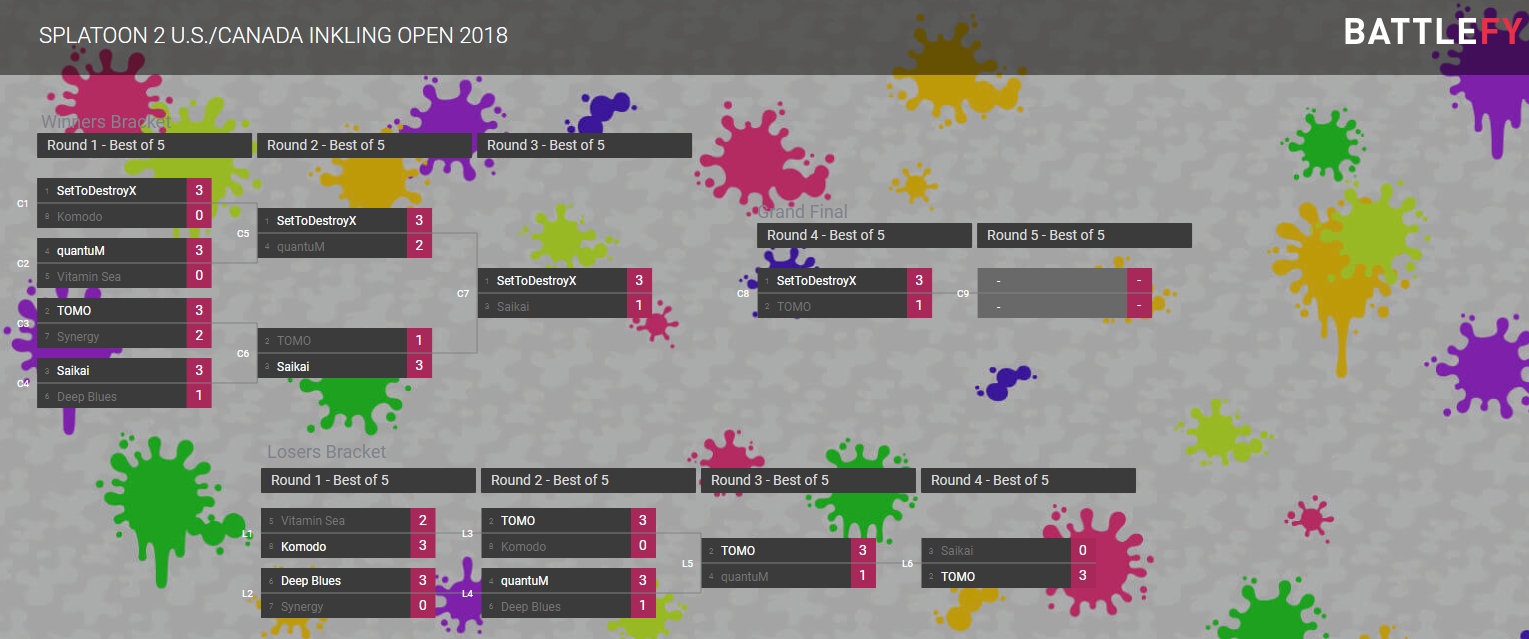Select the Winners Round 3 - Best of 5 header
1529x639 pixels.
click(584, 145)
